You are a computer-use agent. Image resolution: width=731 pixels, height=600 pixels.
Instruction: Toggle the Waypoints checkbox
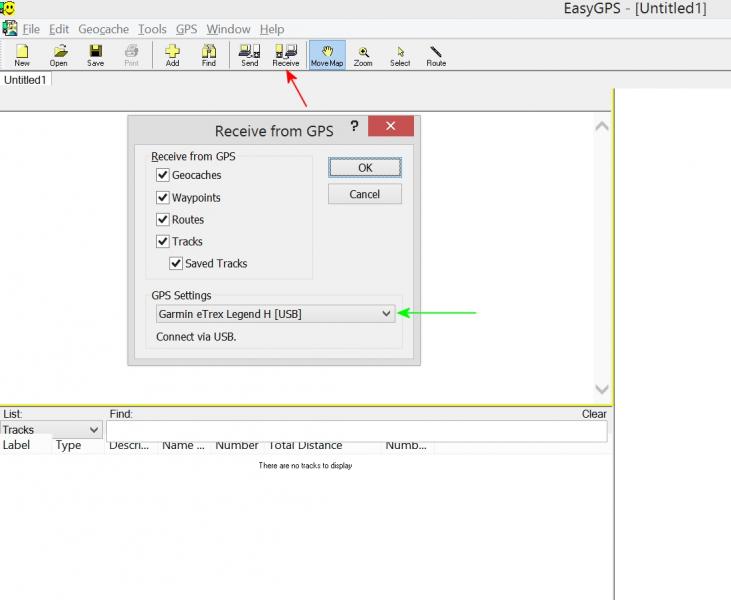pos(162,198)
